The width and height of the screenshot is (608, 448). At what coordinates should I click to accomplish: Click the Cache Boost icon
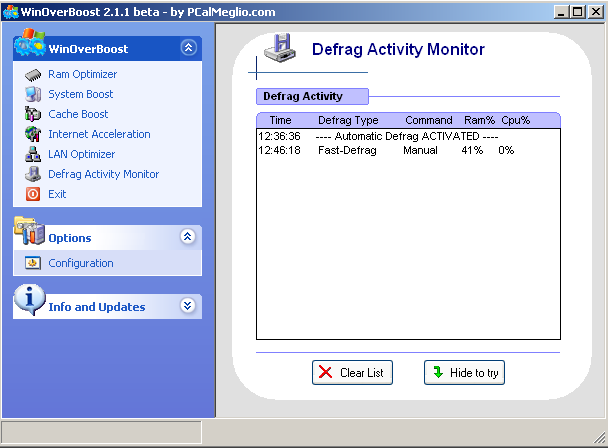[33, 114]
